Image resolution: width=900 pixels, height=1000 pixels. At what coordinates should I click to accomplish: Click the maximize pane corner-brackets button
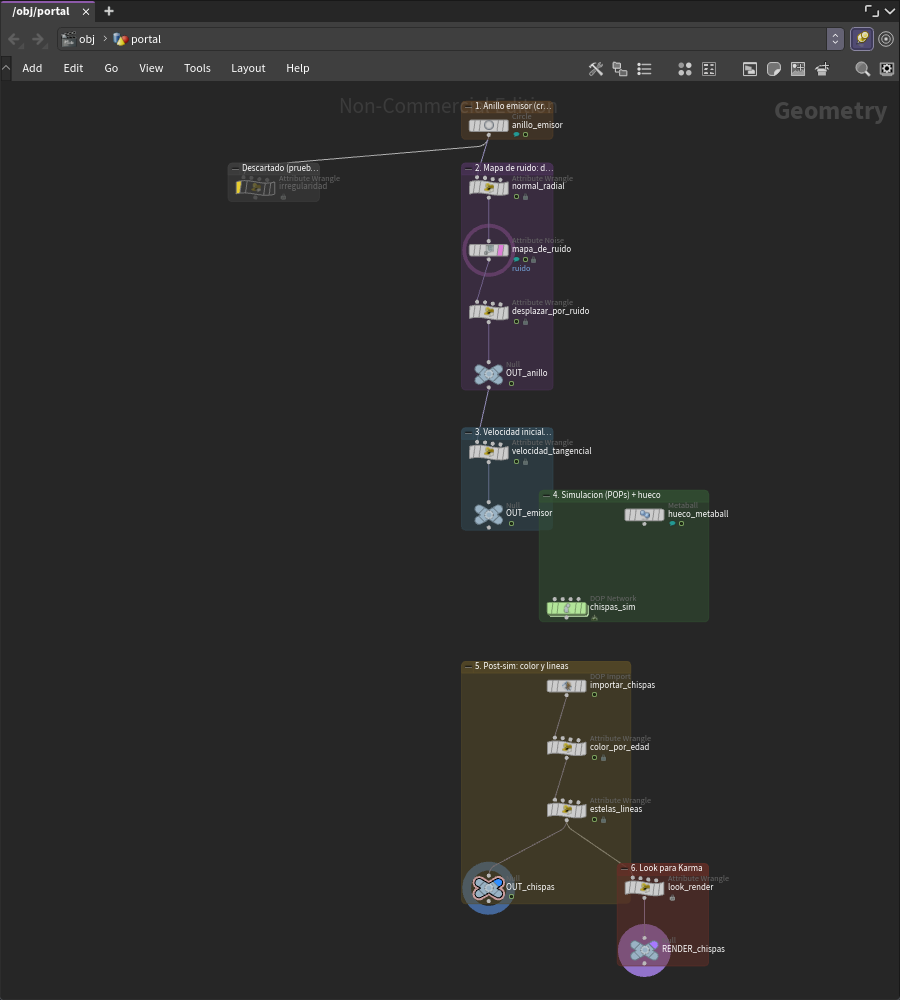(871, 11)
